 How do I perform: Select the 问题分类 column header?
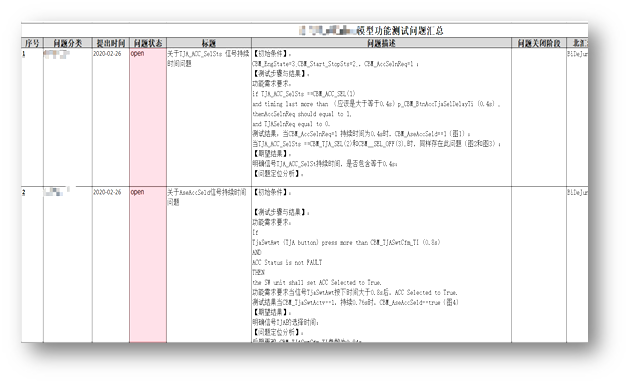68,43
